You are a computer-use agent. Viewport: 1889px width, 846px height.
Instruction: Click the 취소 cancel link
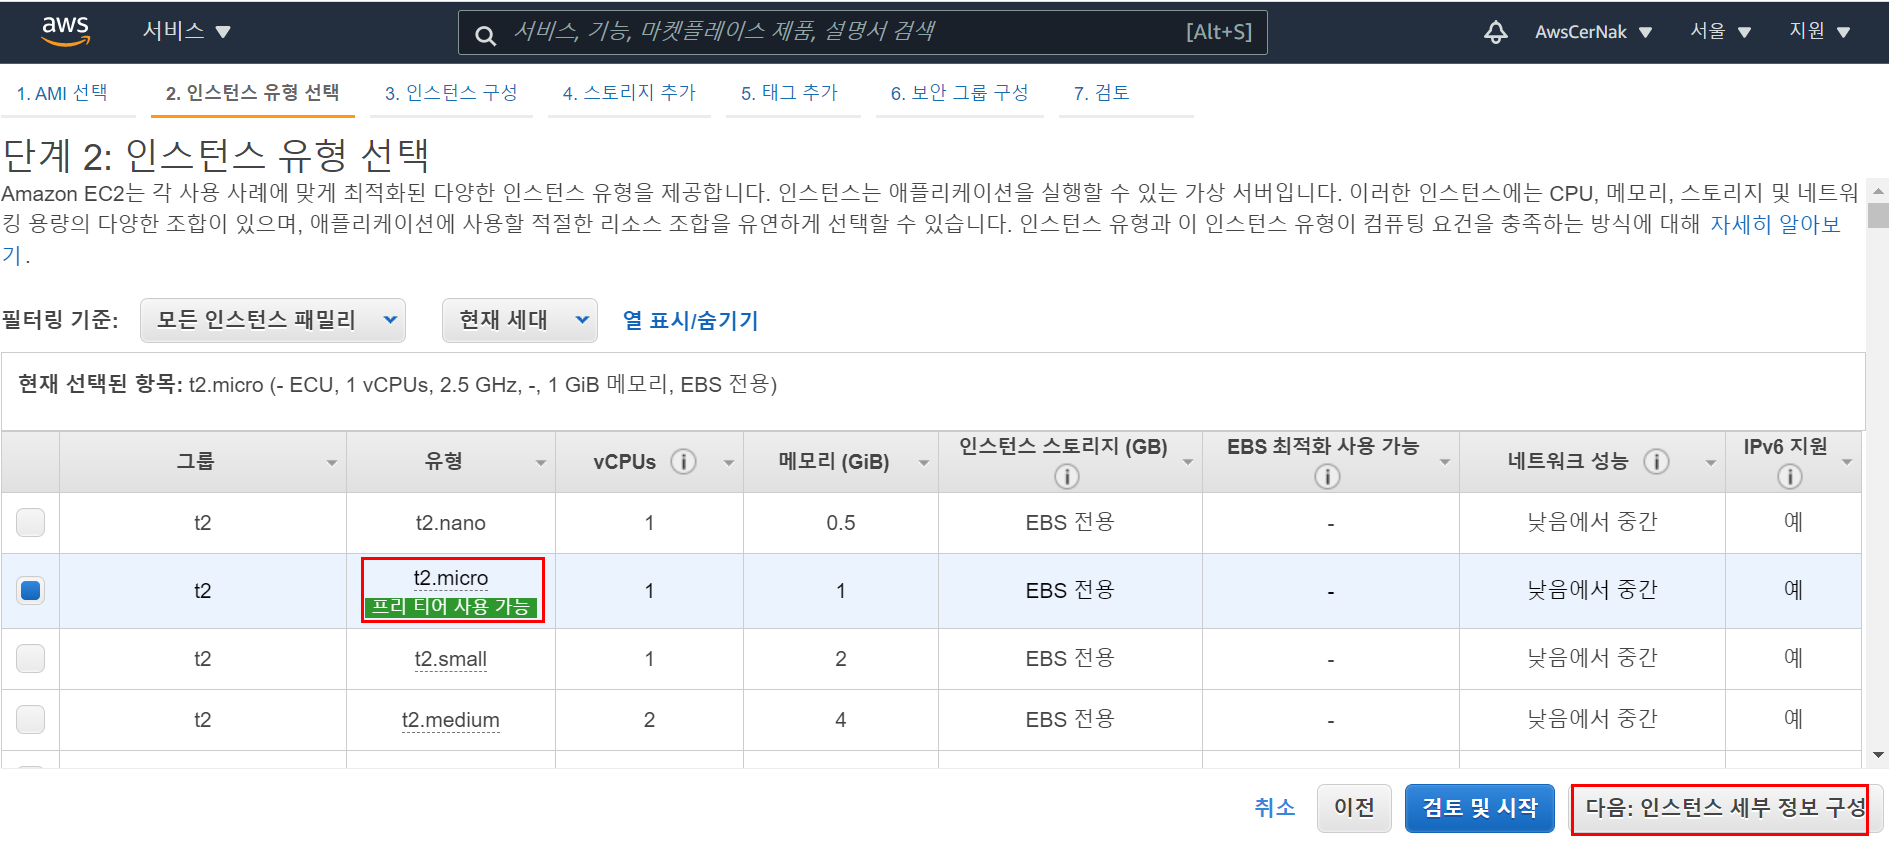1275,808
